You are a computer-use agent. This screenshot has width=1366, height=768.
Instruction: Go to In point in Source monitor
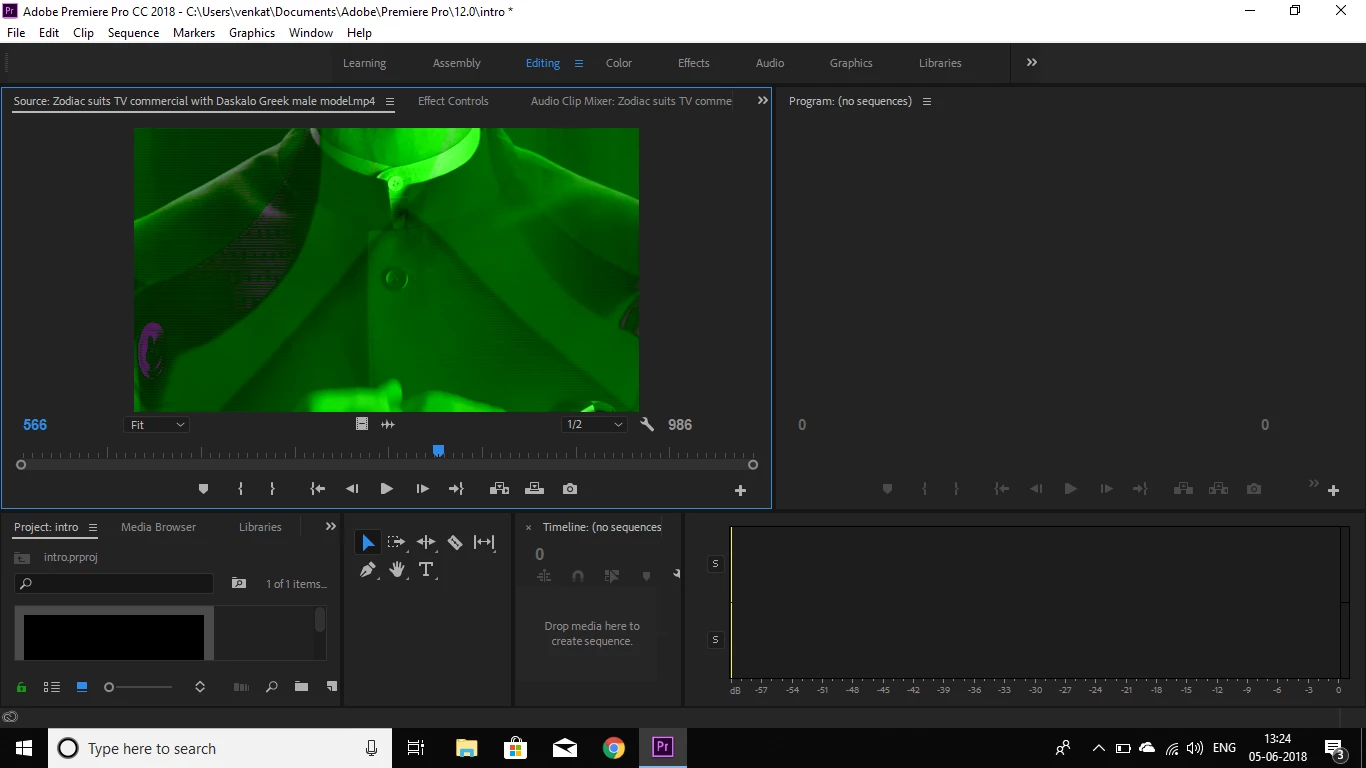tap(318, 489)
